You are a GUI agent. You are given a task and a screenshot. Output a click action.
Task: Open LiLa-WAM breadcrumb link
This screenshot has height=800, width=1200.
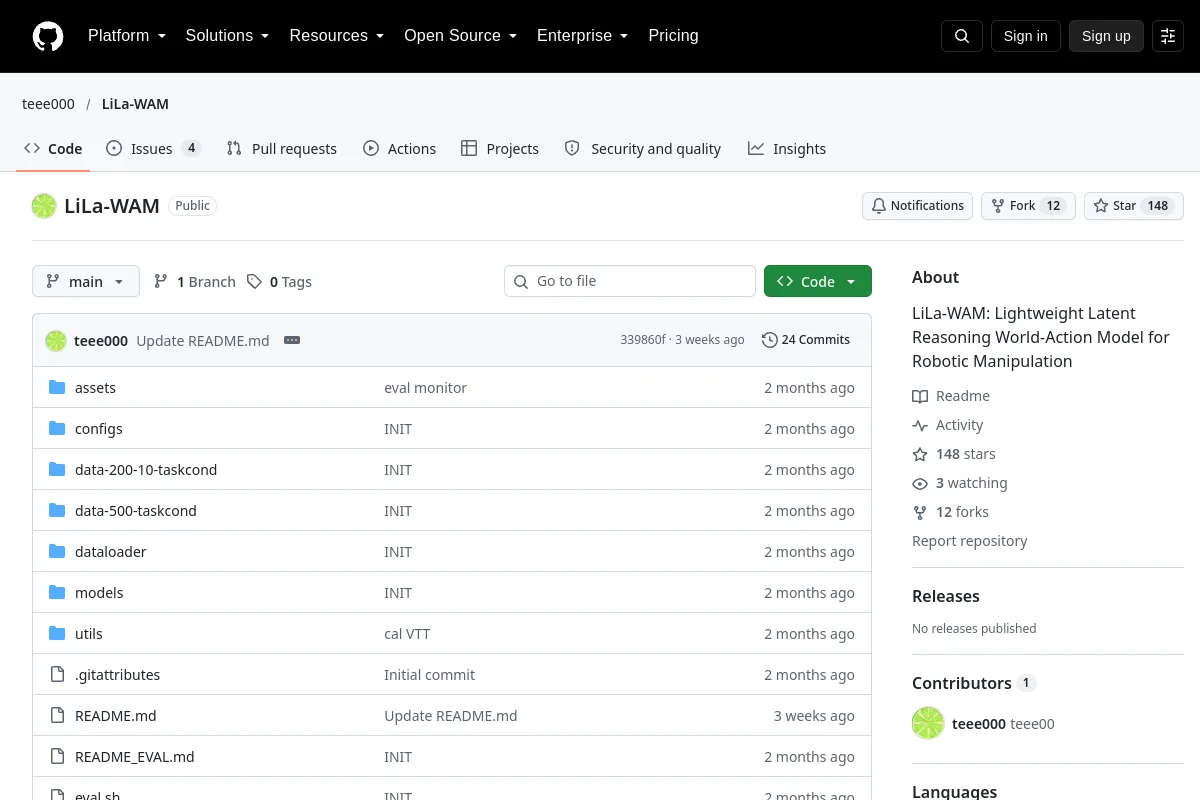pos(135,104)
